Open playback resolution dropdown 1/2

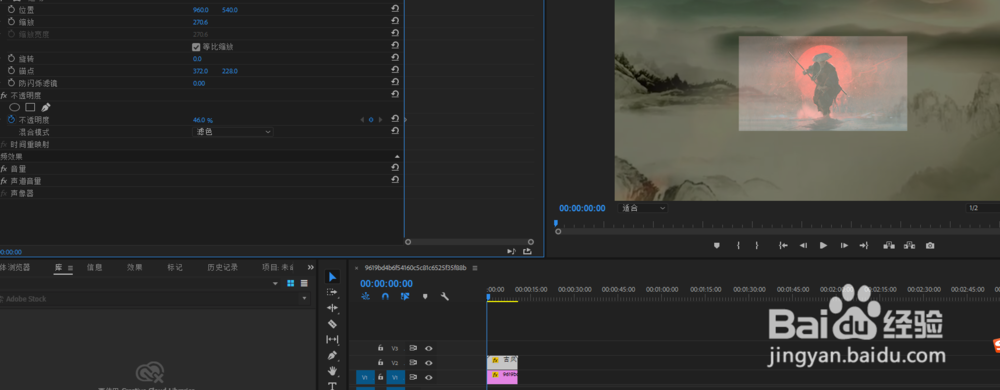pos(982,208)
